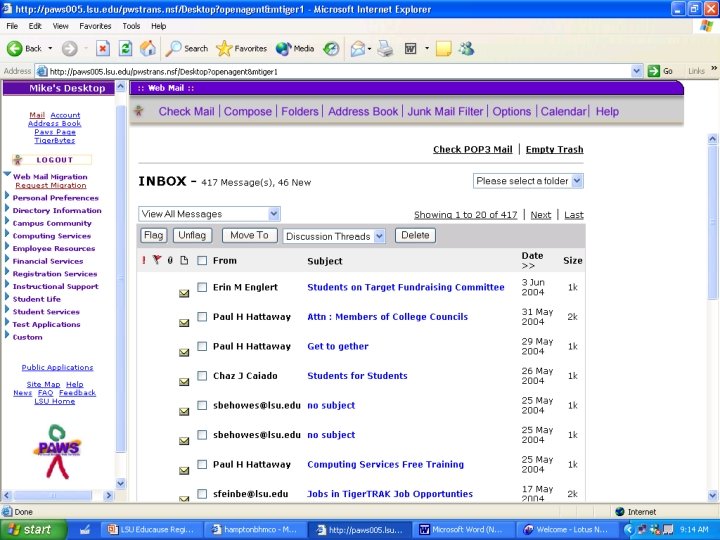Go to browser Home page icon

148,48
